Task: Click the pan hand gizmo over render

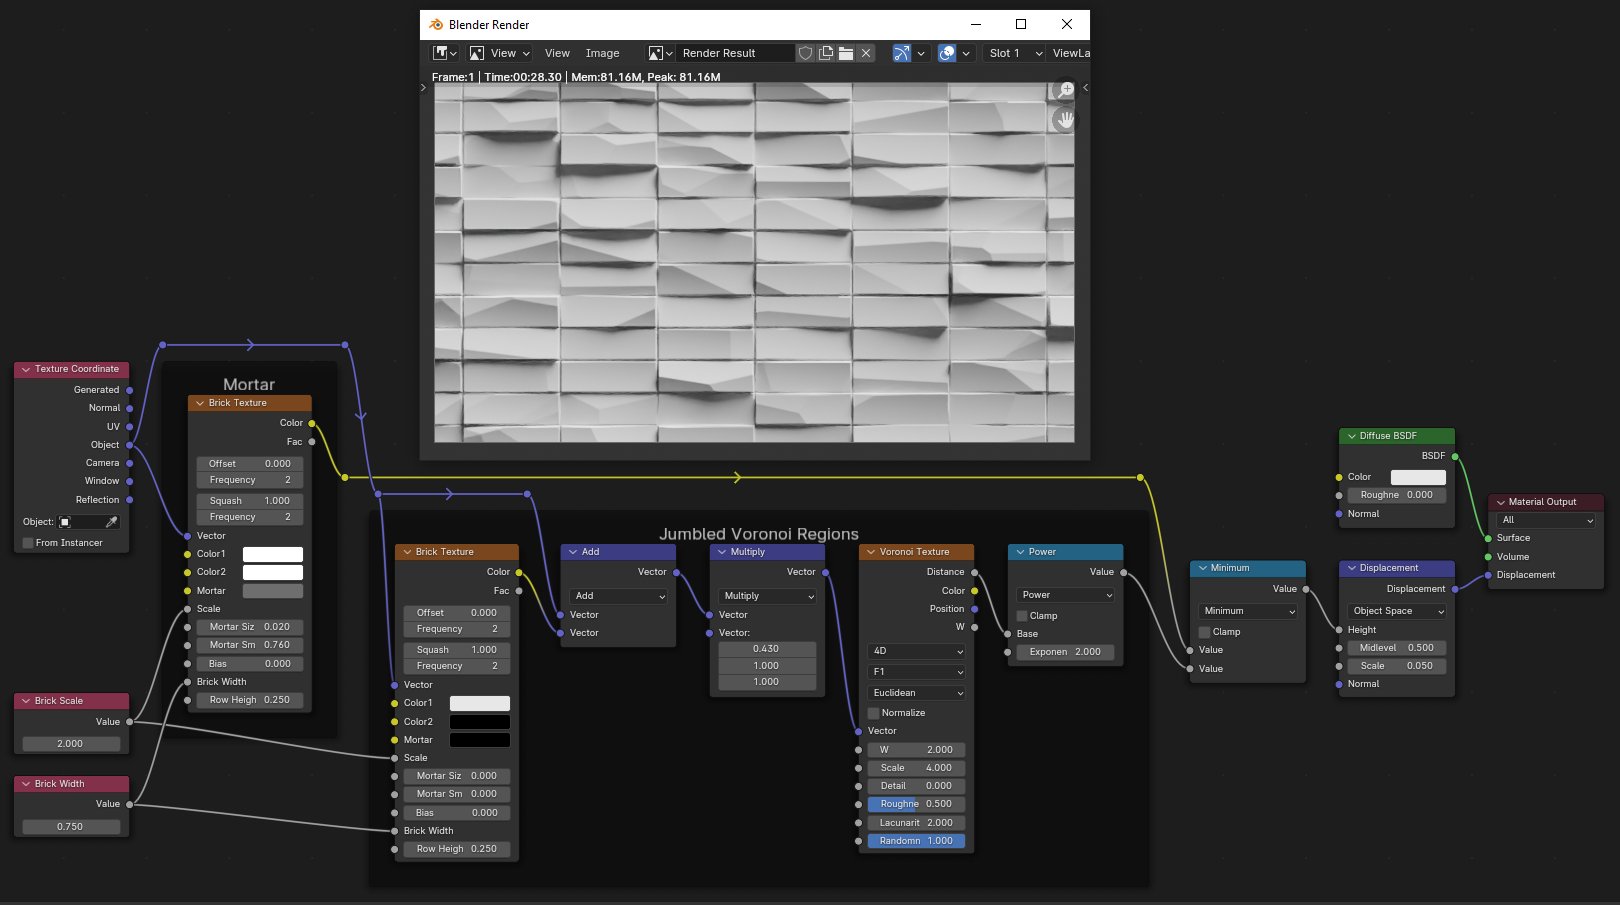Action: [1064, 120]
